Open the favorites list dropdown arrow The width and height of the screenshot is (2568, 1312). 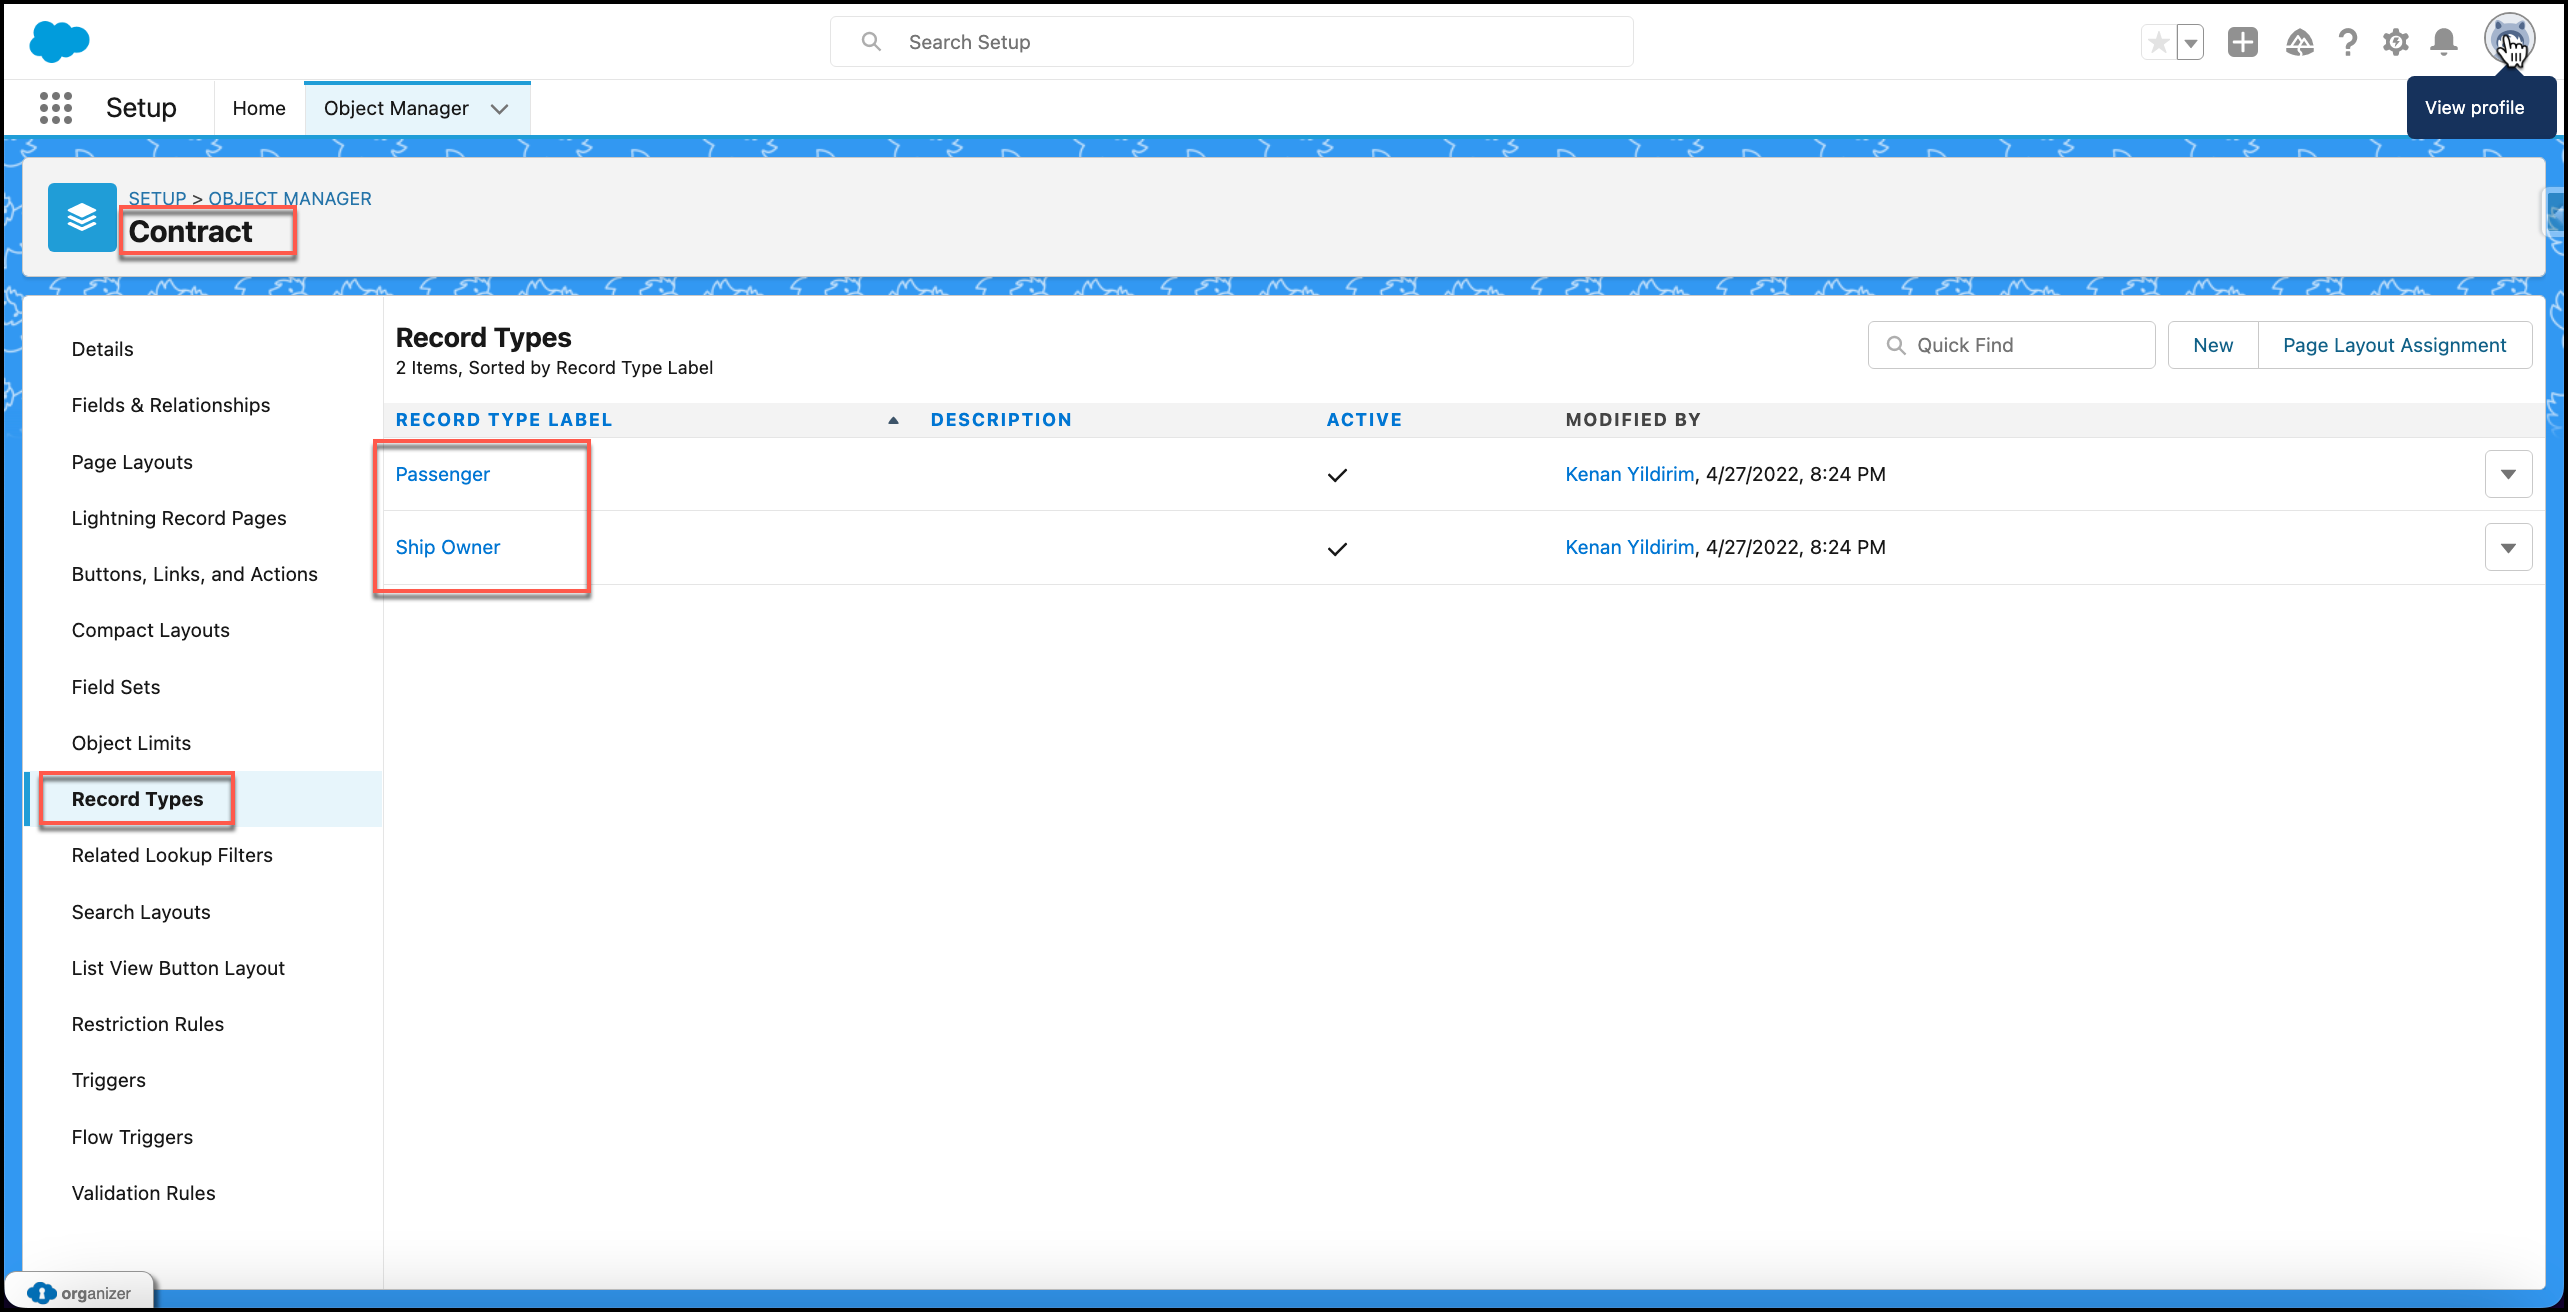tap(2190, 42)
